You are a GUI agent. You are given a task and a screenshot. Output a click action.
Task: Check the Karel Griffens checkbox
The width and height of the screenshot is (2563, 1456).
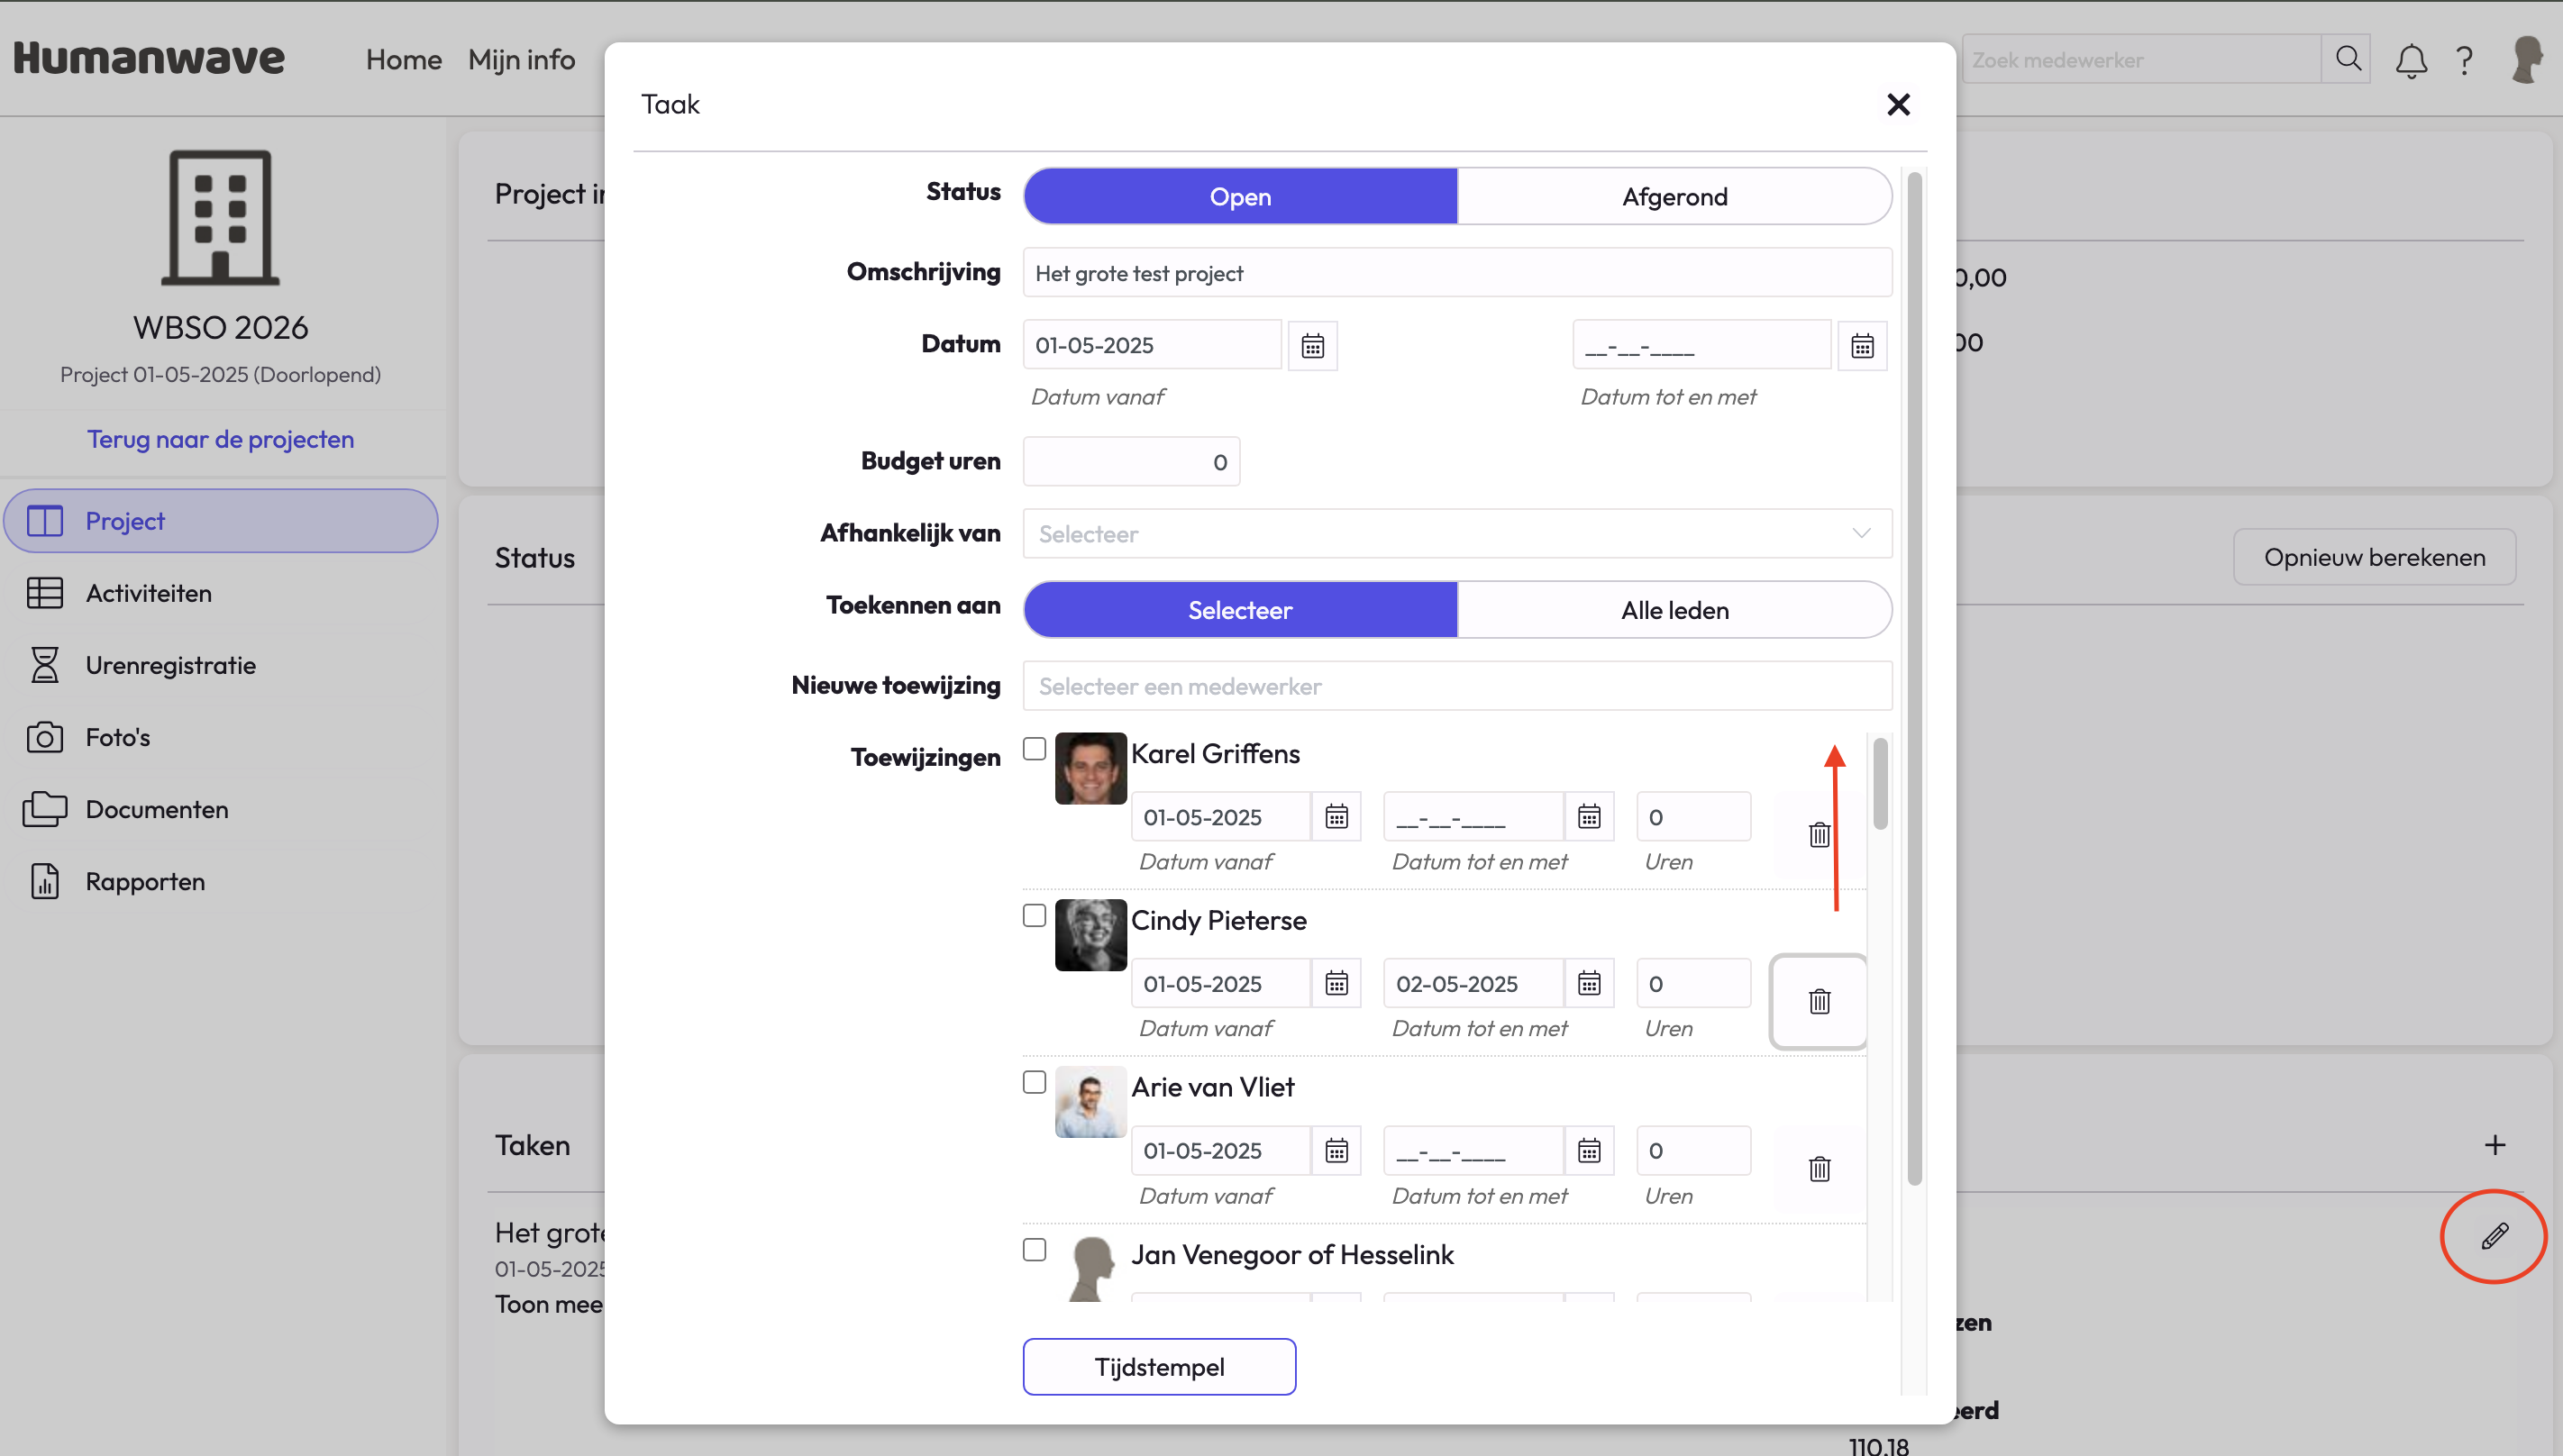1034,749
